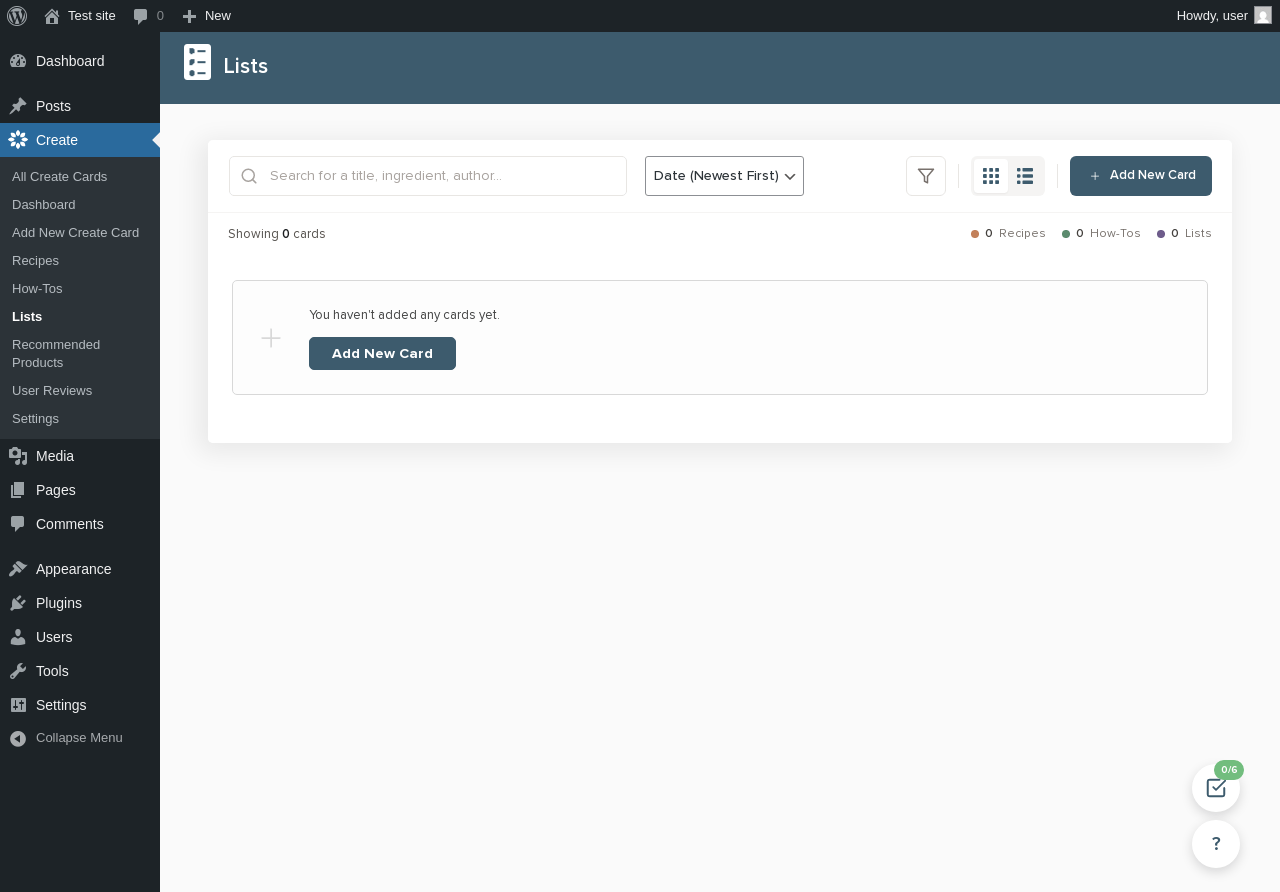1280x892 pixels.
Task: Switch to grid view layout
Action: pos(991,176)
